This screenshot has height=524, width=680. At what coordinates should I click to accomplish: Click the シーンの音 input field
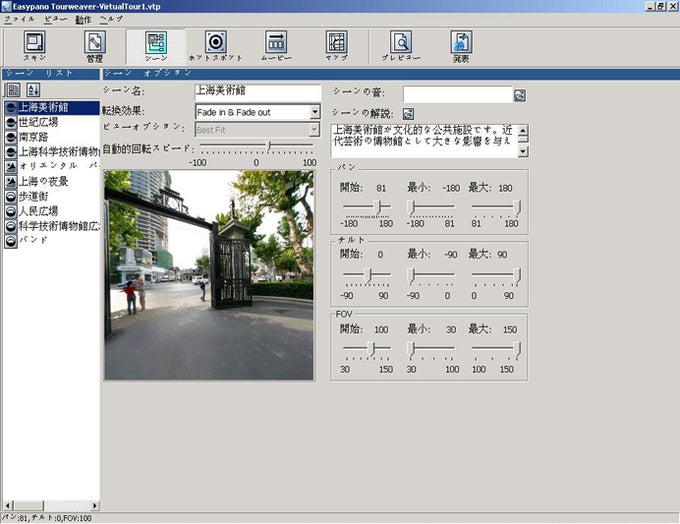(458, 94)
